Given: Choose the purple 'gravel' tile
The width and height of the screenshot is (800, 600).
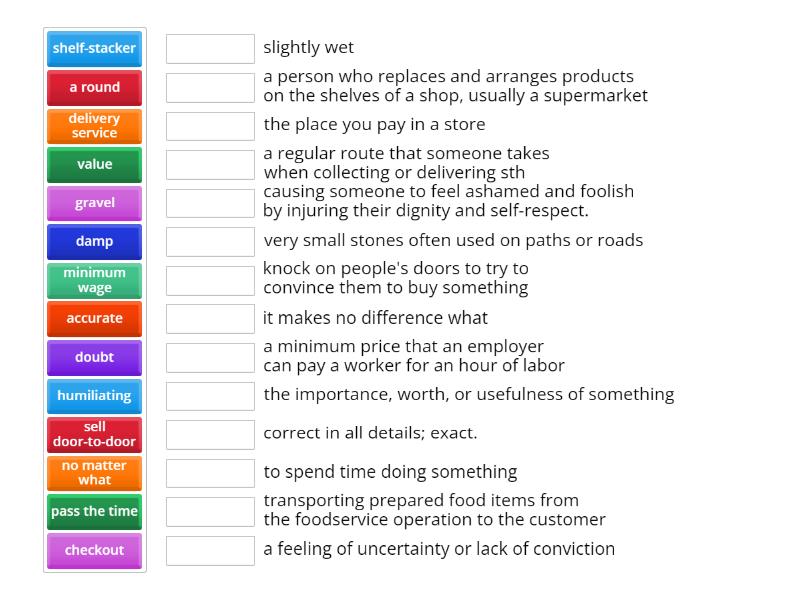Looking at the screenshot, I should [x=94, y=203].
